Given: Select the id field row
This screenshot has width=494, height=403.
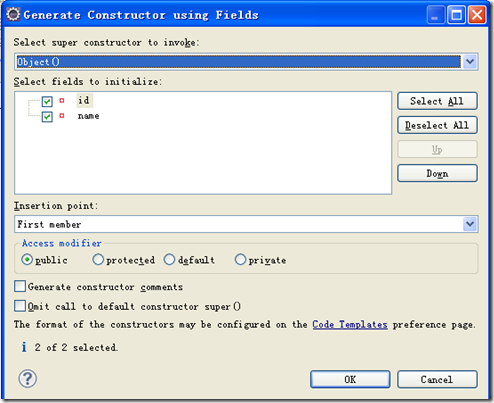Looking at the screenshot, I should (84, 100).
